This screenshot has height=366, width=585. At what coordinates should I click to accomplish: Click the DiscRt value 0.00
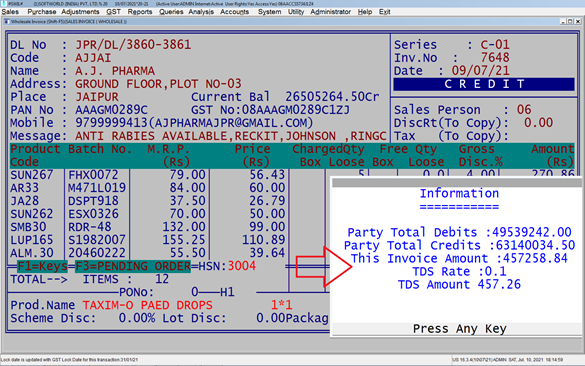[x=538, y=123]
